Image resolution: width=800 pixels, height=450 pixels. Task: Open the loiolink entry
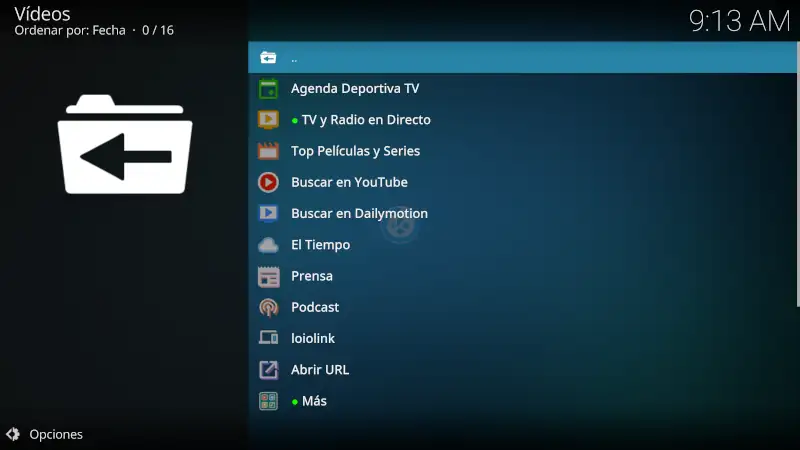click(x=522, y=338)
